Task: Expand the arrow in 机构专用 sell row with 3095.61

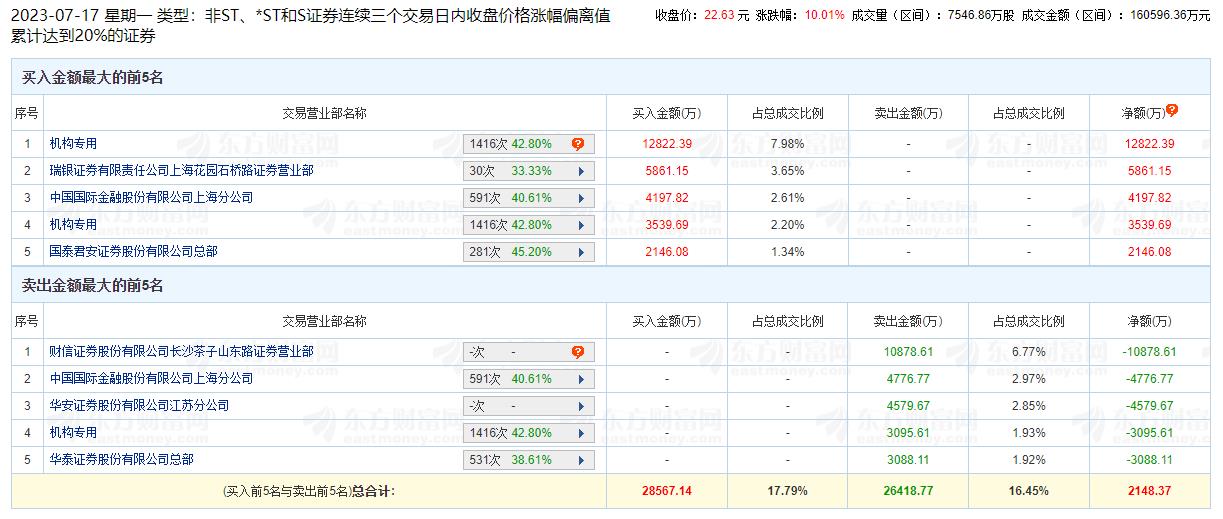Action: (581, 433)
